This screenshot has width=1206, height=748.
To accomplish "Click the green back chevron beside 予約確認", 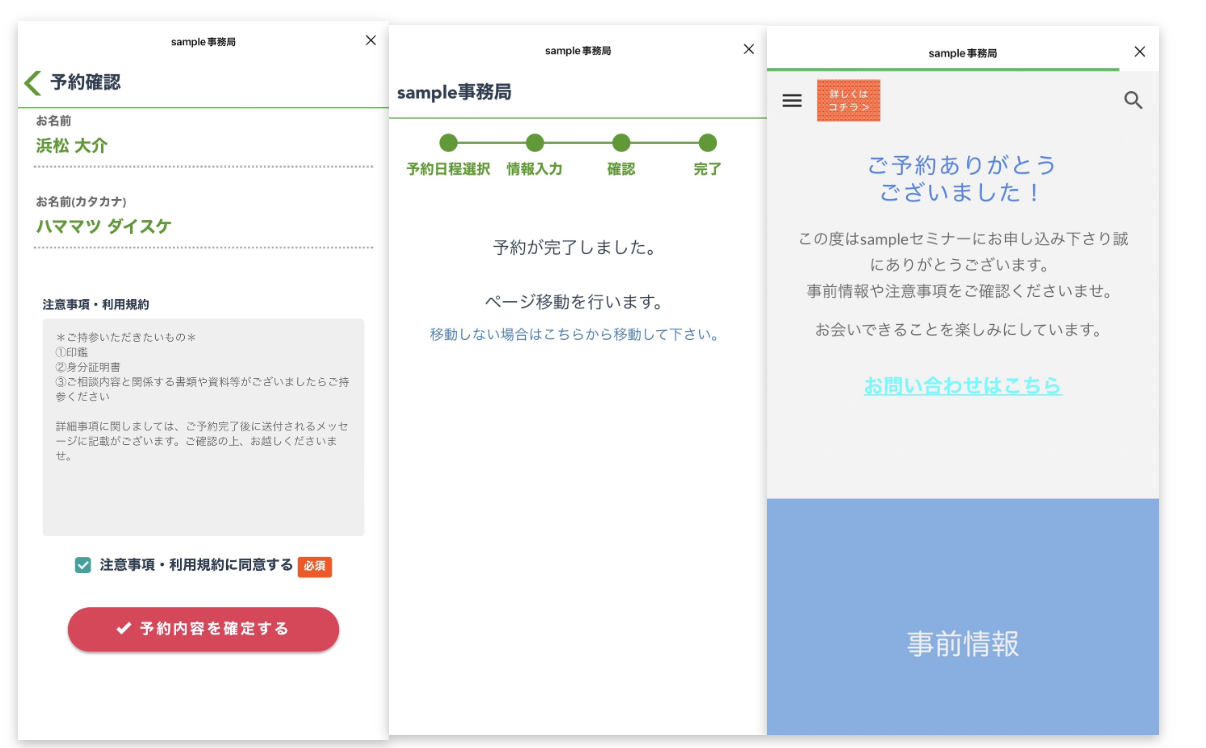I will tap(33, 82).
